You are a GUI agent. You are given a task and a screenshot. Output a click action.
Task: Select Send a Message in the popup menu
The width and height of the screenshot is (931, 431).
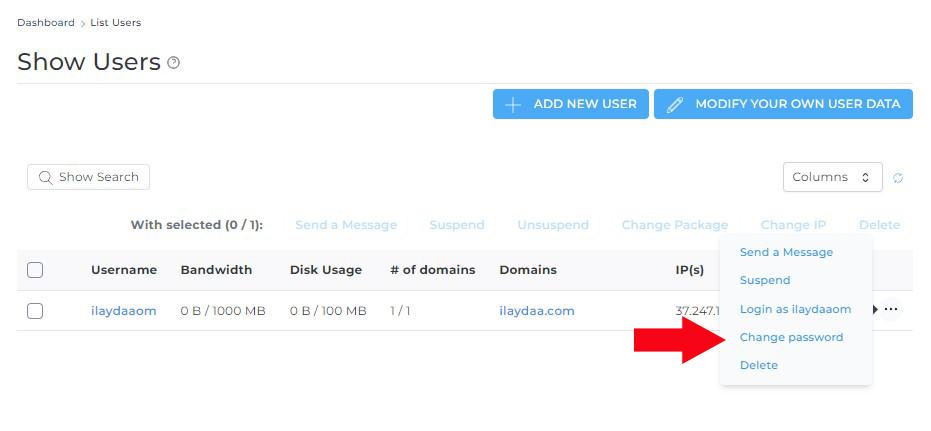click(786, 252)
